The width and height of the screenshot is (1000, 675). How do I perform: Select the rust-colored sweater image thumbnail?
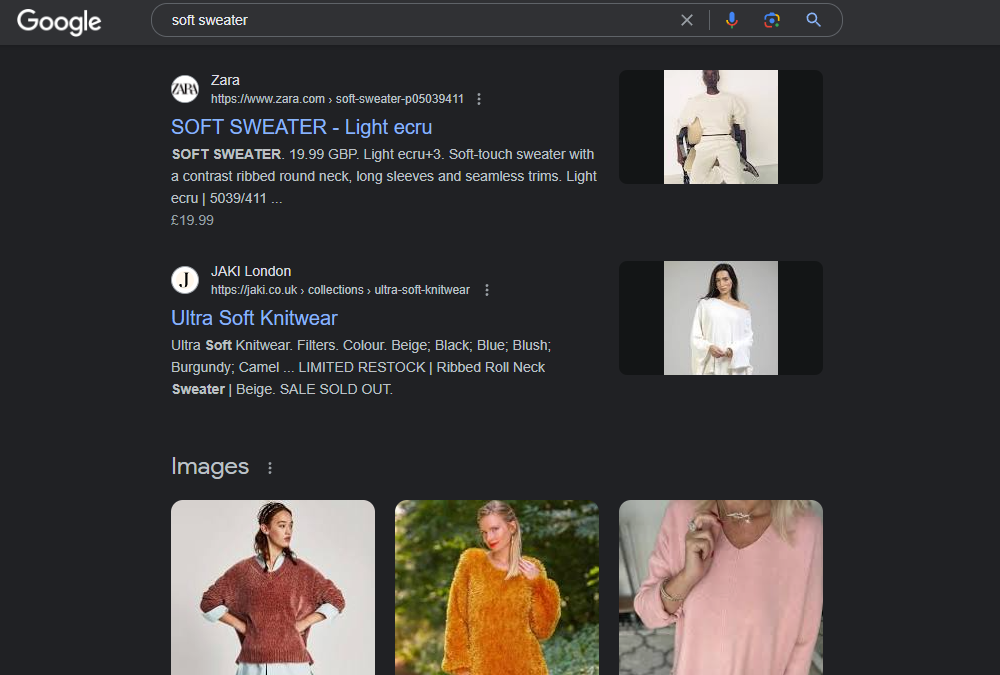(x=272, y=587)
